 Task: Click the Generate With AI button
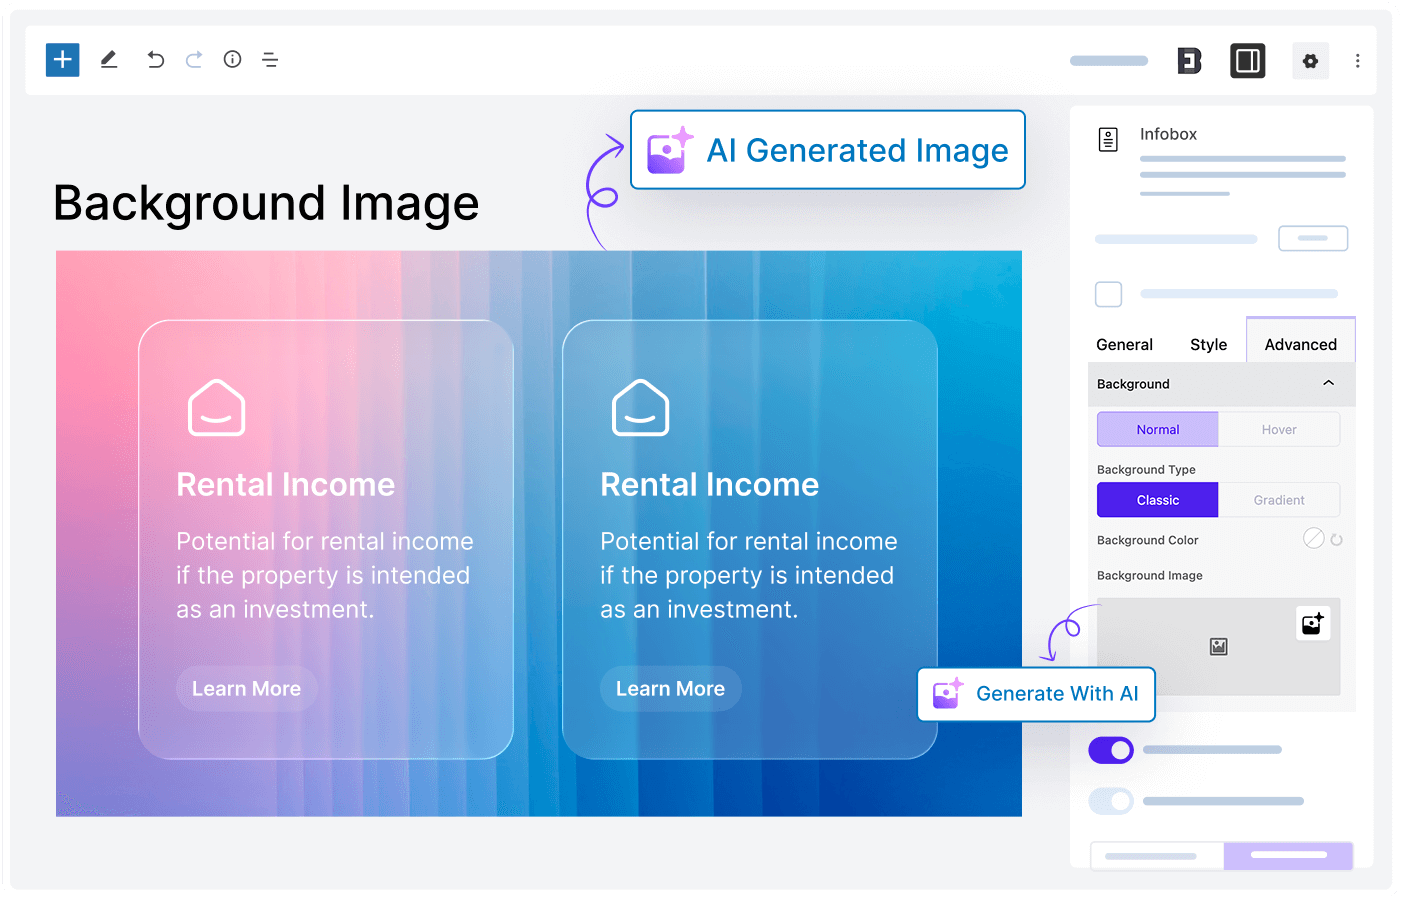(x=1036, y=694)
